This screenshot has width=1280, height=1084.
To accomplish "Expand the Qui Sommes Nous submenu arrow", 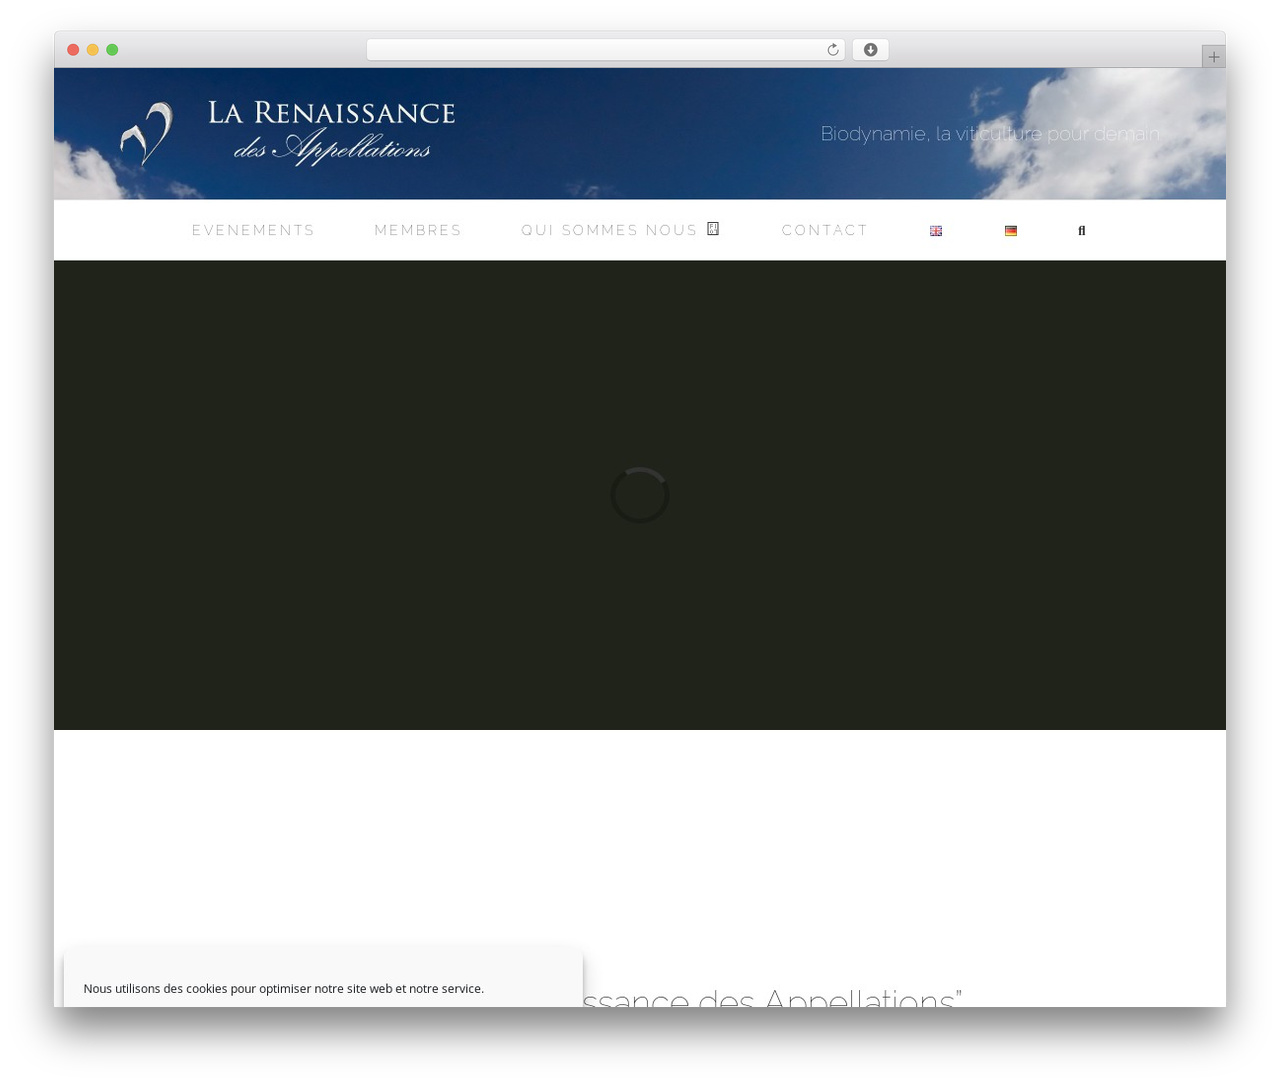I will pos(713,229).
